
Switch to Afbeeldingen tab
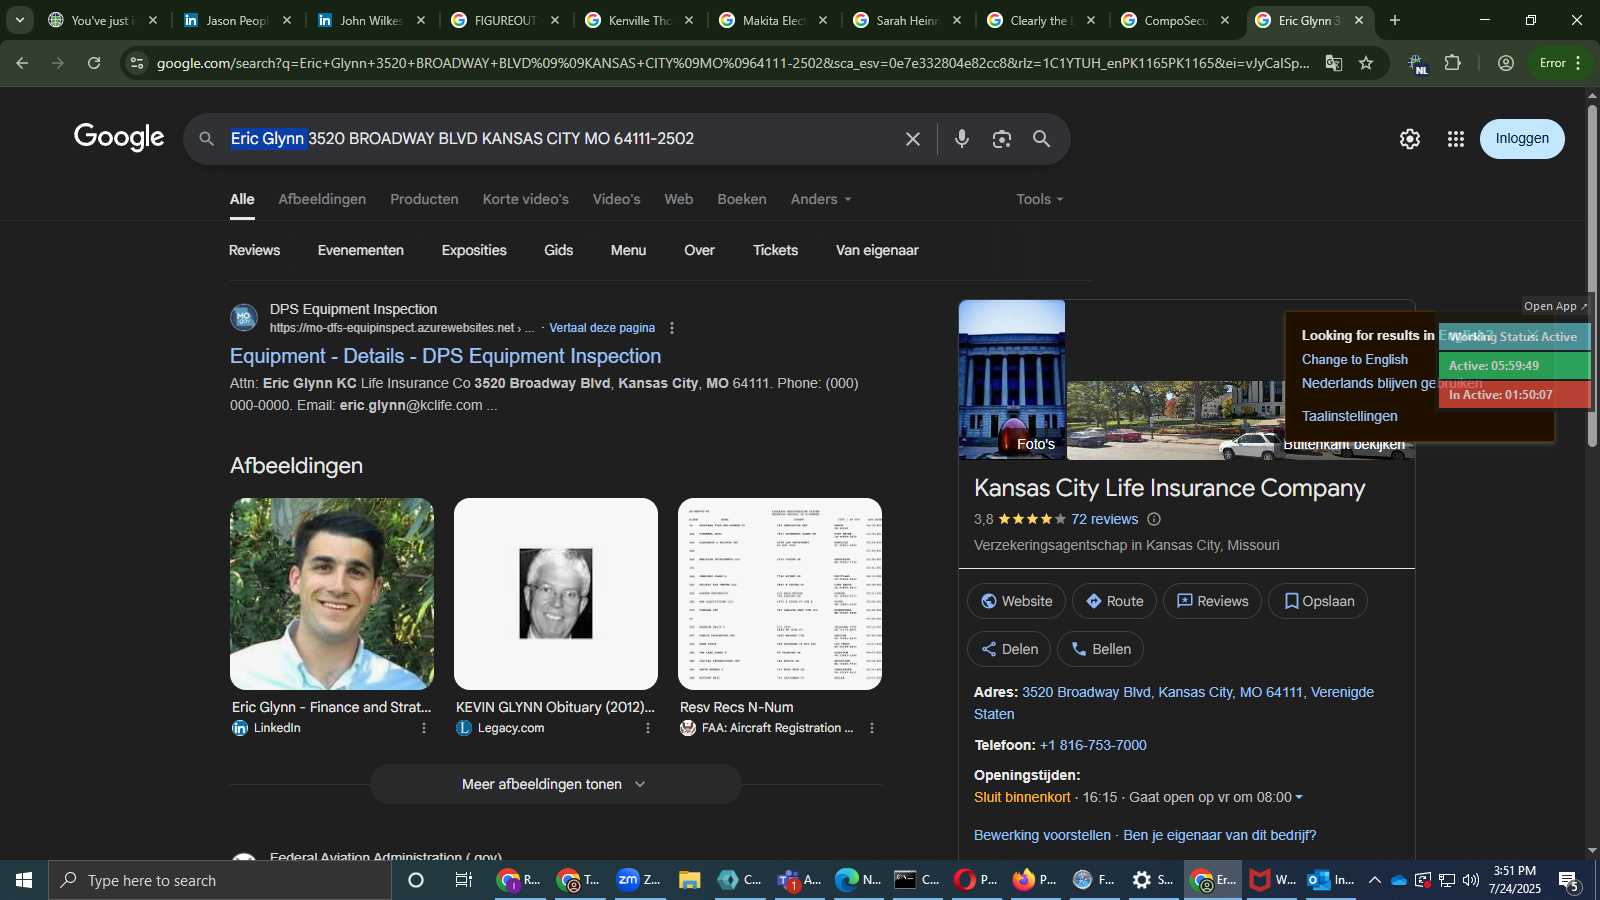322,199
